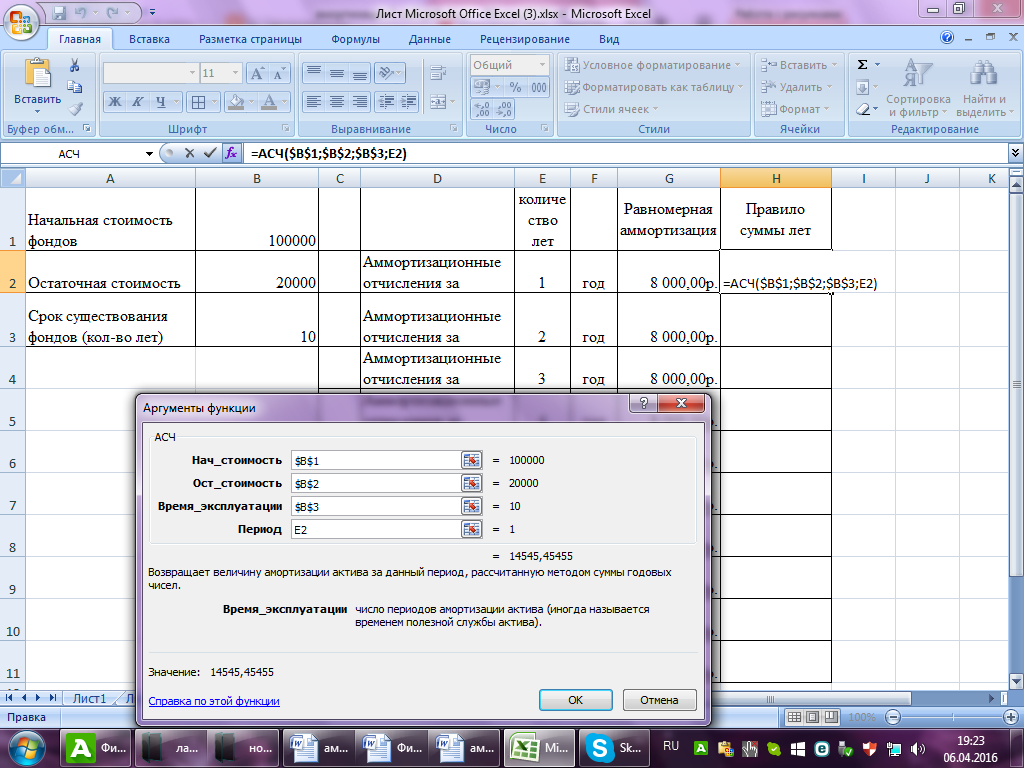Open the font color dropdown arrow

click(x=284, y=102)
